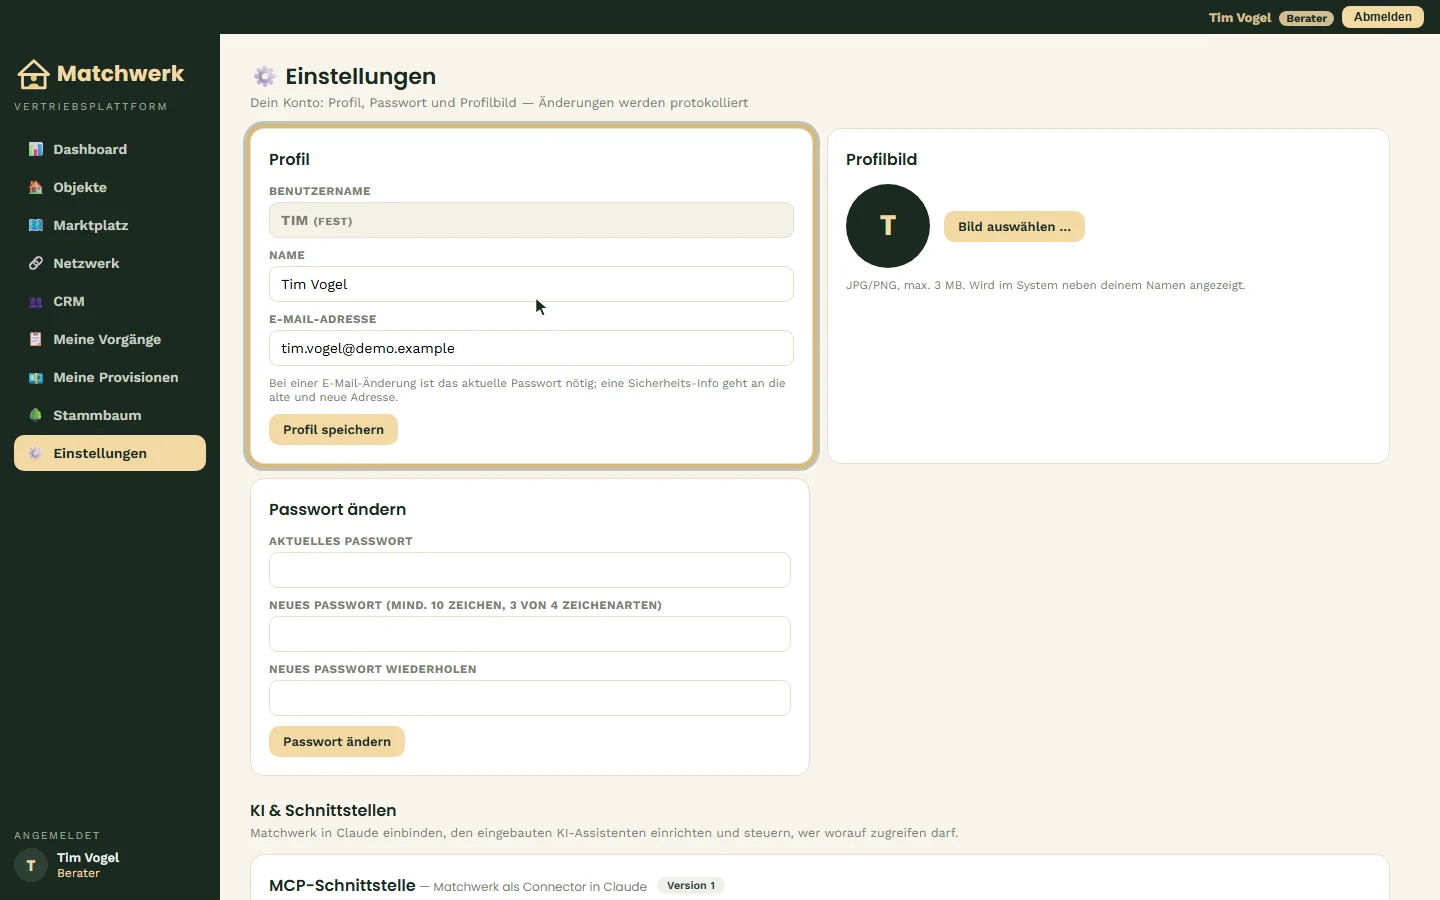
Task: Open Meine Provisionen
Action: point(110,377)
